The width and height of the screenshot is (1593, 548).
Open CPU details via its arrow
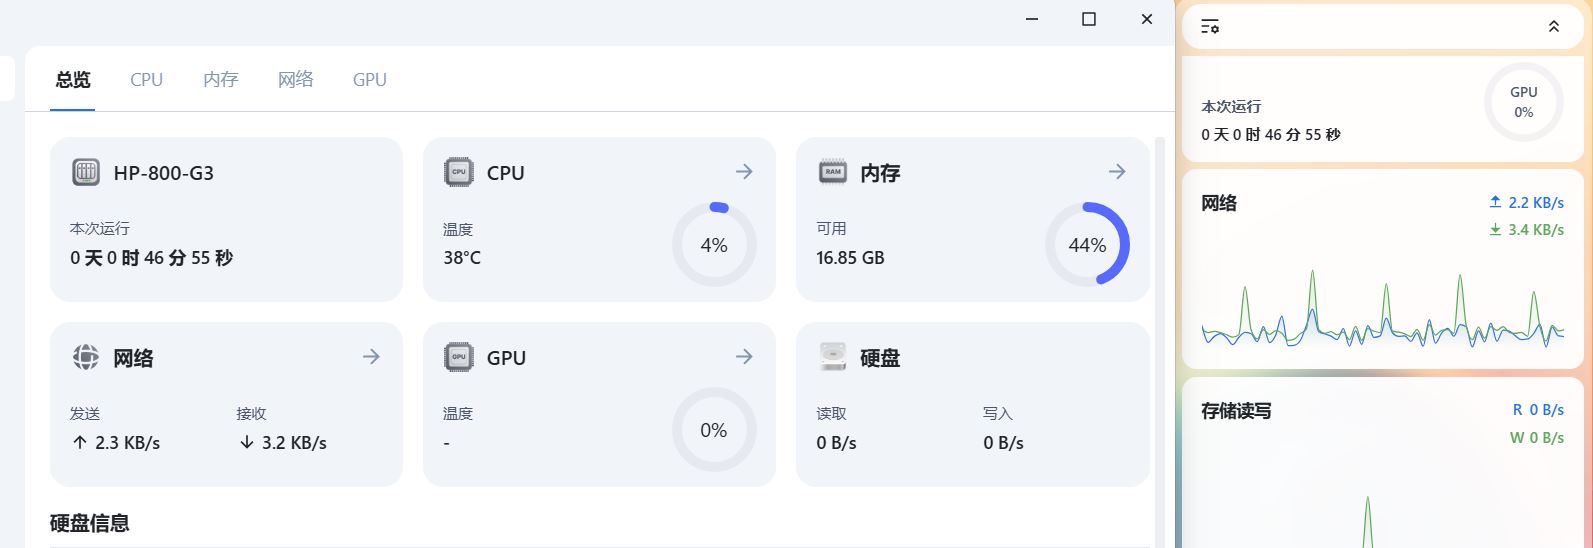[744, 172]
